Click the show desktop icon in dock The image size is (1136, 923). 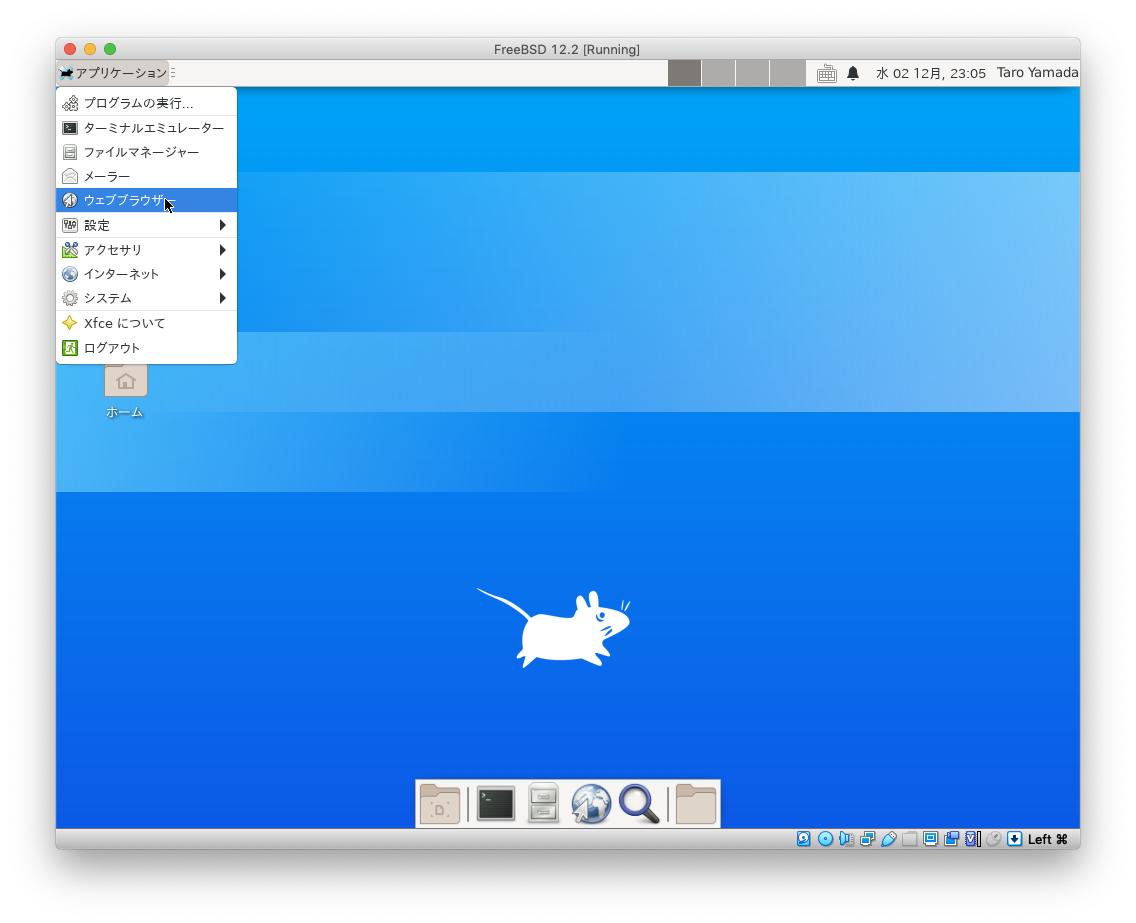440,804
